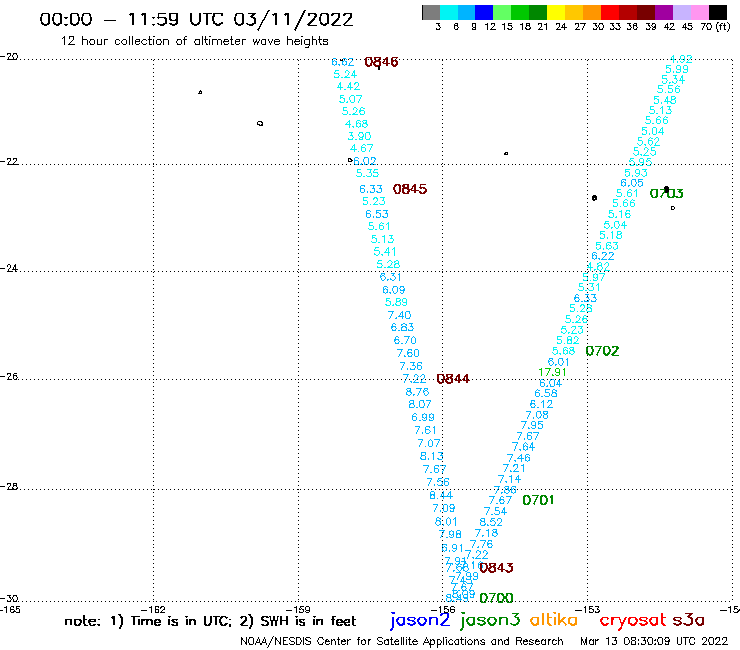Click the -153 longitude axis label

coord(588,609)
